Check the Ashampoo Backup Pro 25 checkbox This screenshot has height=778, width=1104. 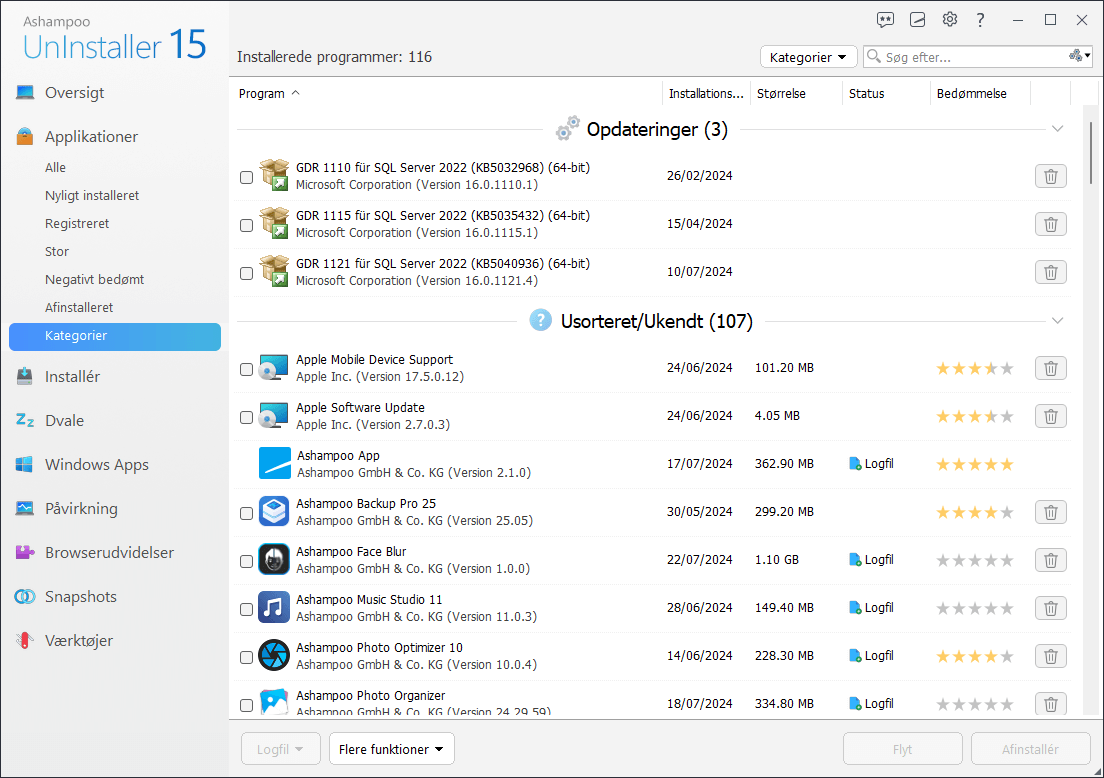[x=246, y=513]
